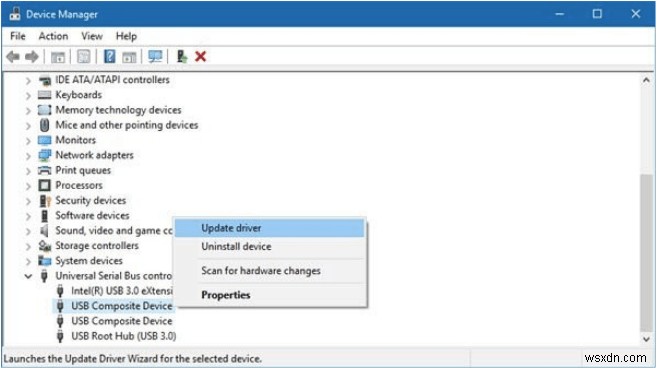Click the IDE ATA/ATAPI controllers icon
This screenshot has height=368, width=658.
click(44, 80)
